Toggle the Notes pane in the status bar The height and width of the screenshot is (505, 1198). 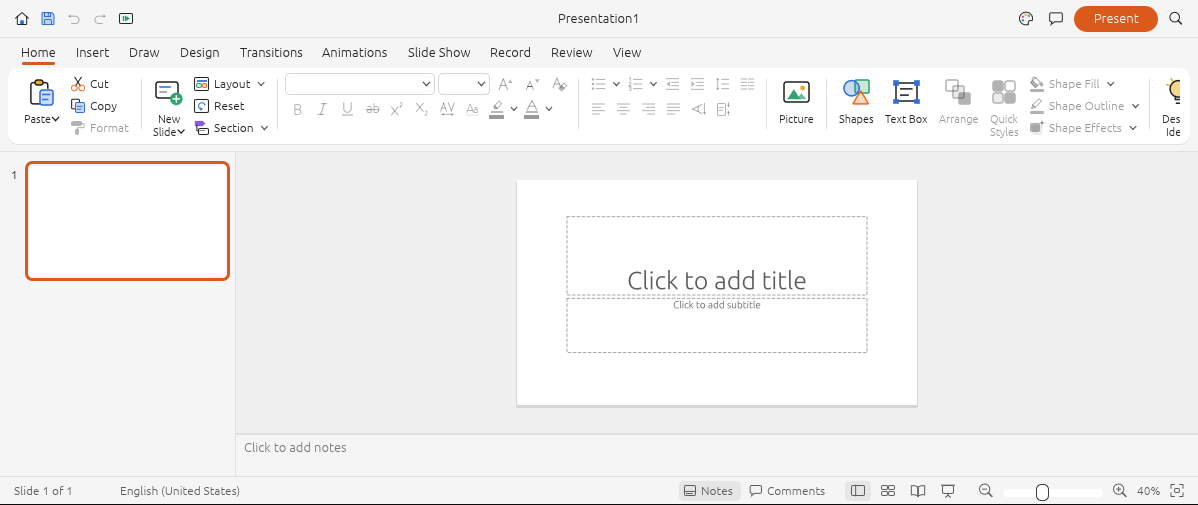pos(708,491)
